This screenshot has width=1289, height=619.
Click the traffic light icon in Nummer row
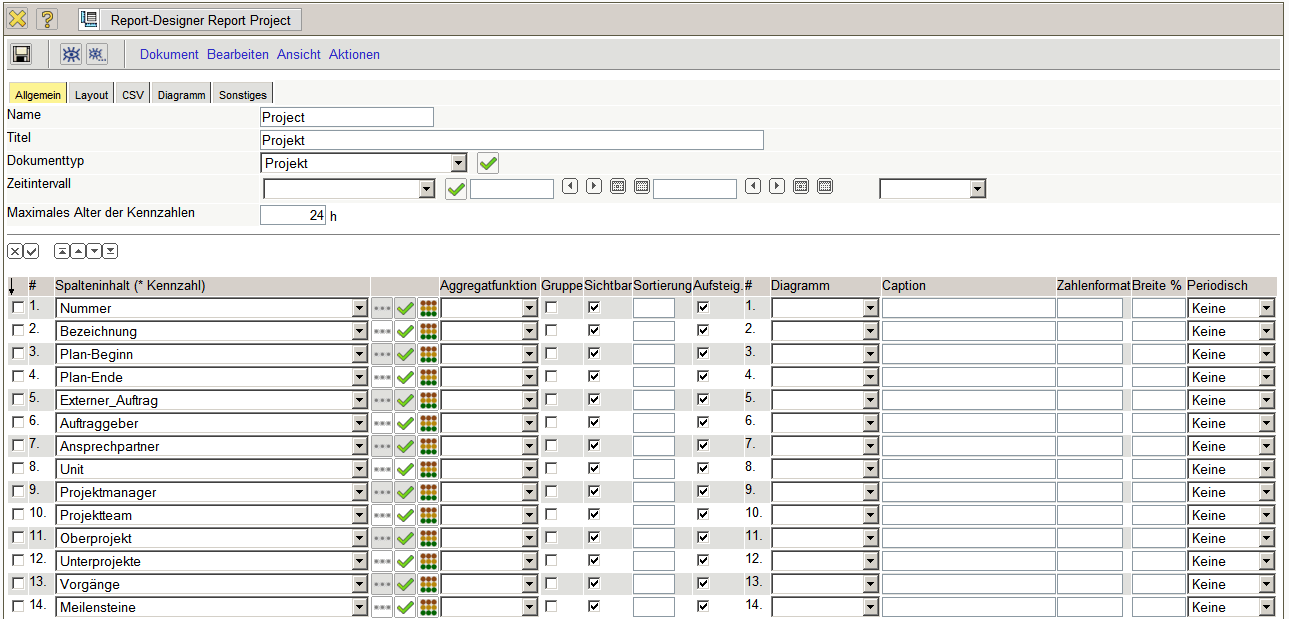pyautogui.click(x=429, y=309)
